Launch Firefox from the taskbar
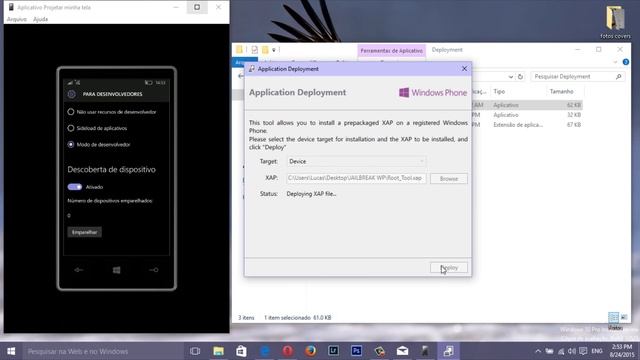This screenshot has width=640, height=360. click(x=310, y=351)
